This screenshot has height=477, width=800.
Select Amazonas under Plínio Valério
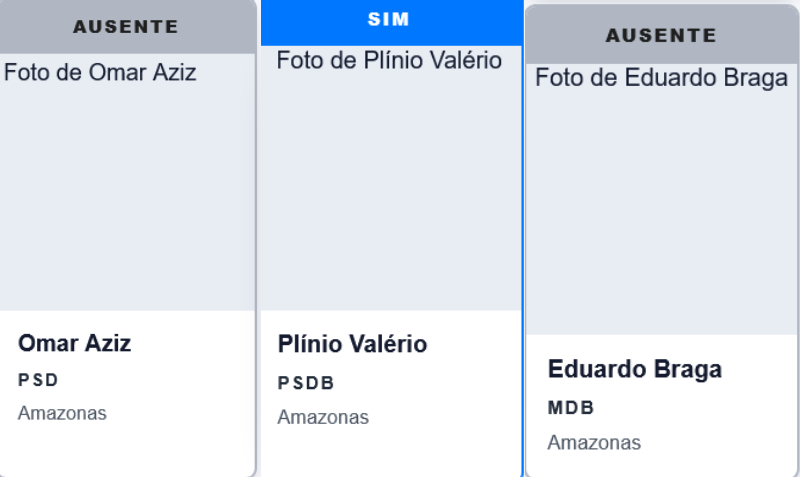coord(323,417)
